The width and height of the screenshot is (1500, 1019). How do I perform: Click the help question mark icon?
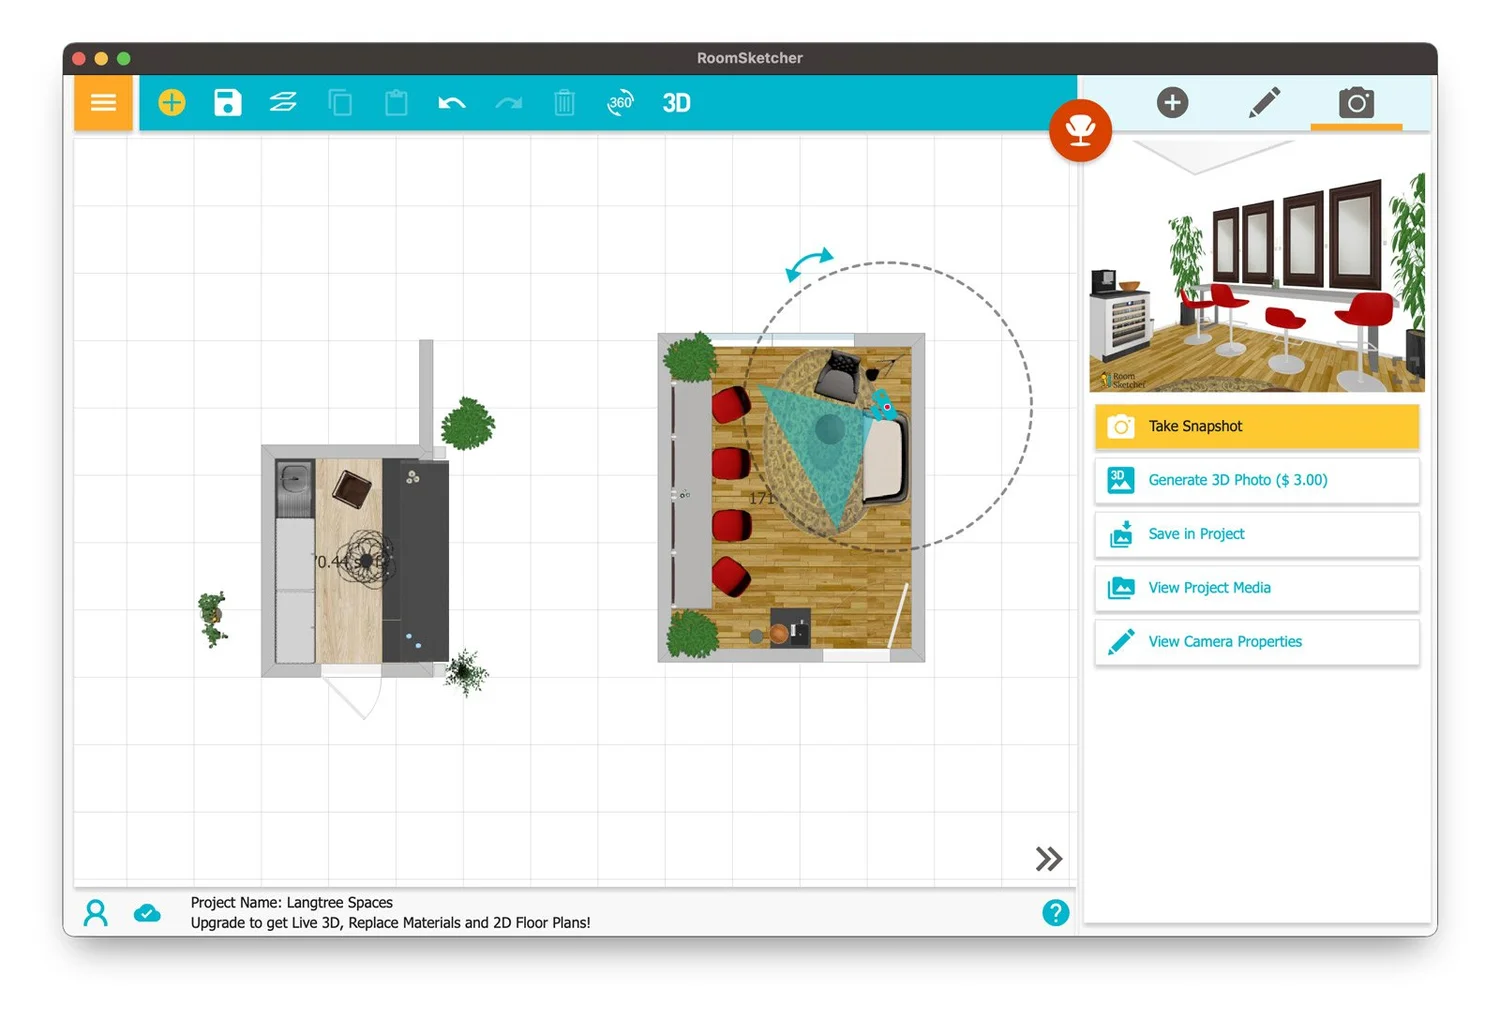tap(1055, 912)
